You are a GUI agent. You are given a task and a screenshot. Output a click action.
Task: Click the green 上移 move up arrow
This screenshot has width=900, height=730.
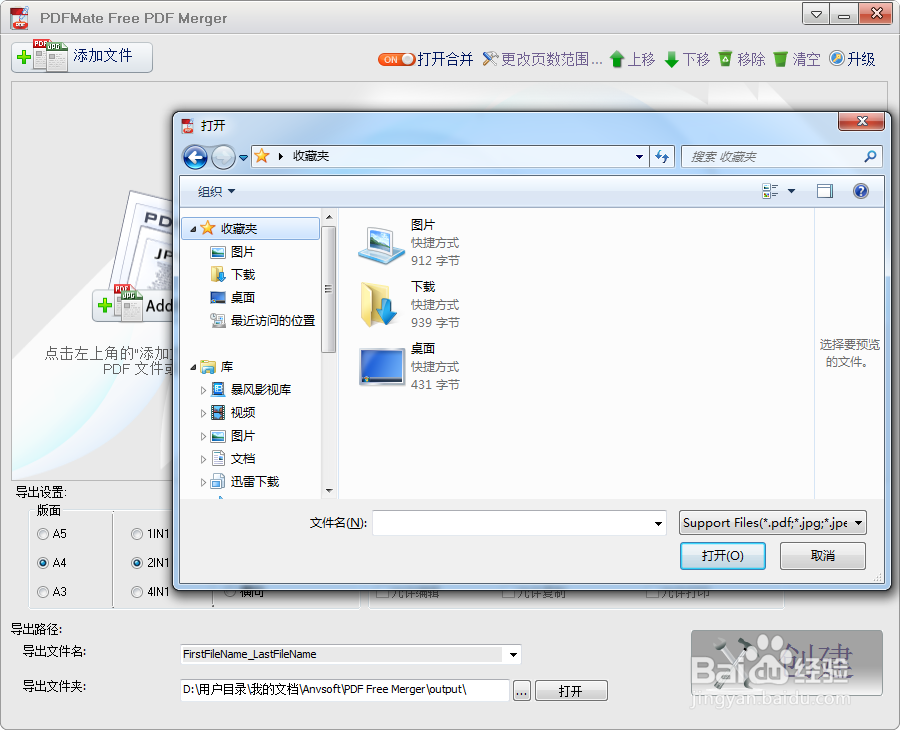(617, 59)
